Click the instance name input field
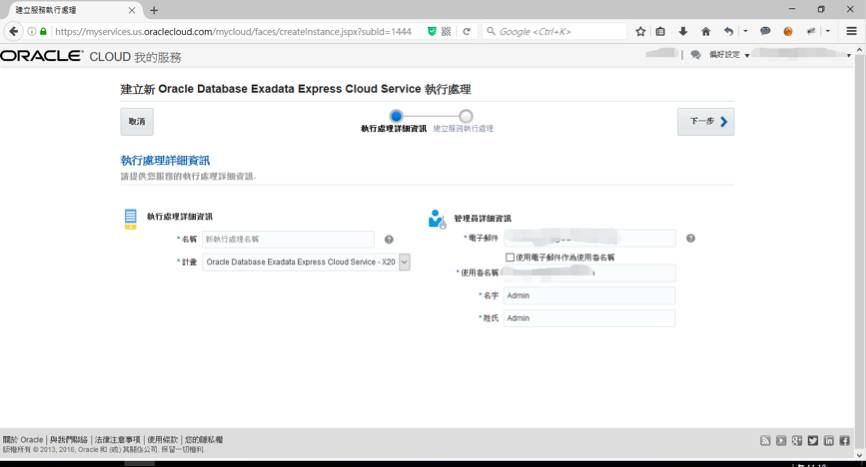 288,240
